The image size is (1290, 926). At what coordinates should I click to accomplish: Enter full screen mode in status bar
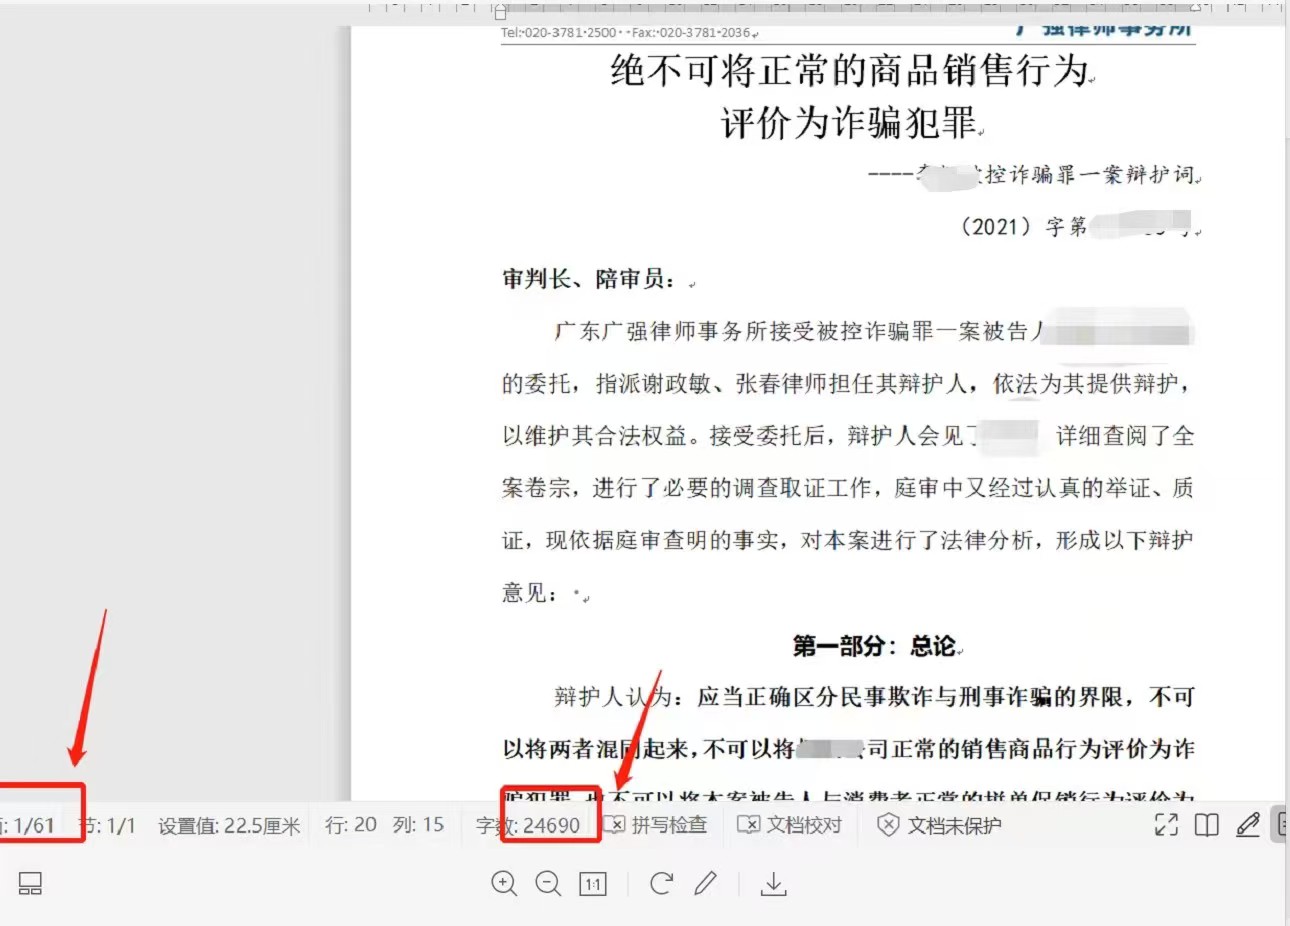tap(1166, 825)
